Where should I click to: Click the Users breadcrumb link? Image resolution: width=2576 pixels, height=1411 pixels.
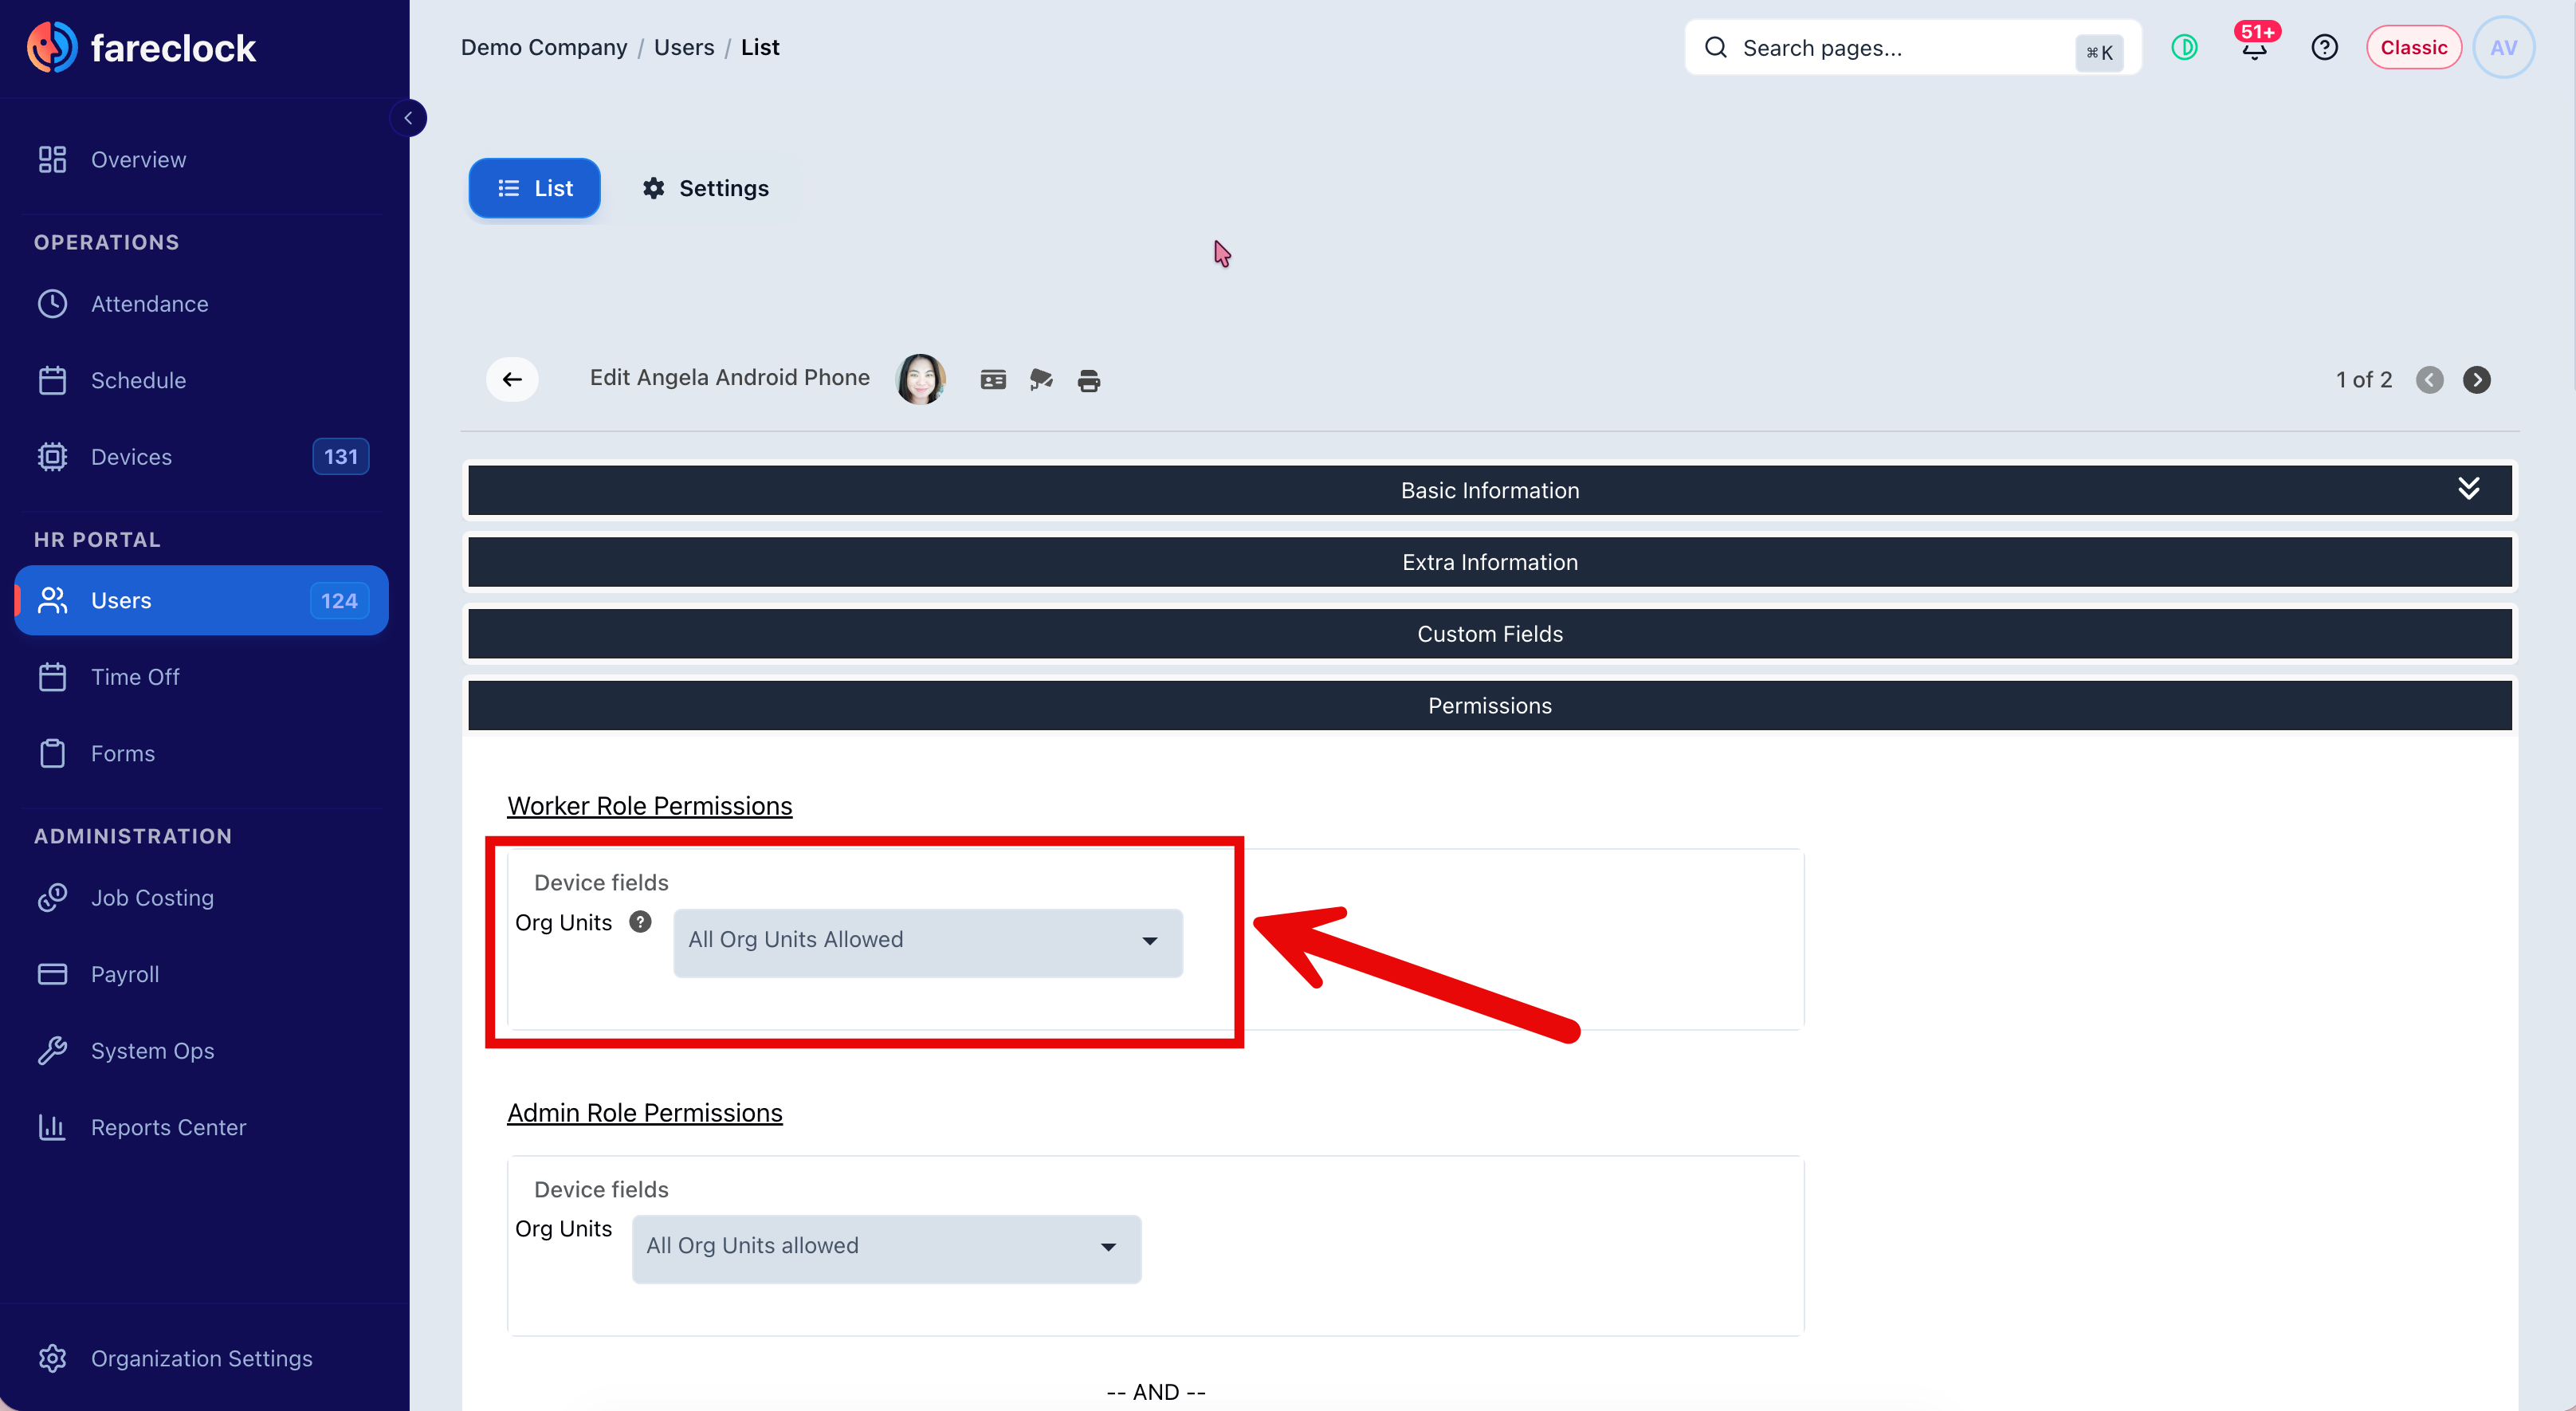coord(684,47)
